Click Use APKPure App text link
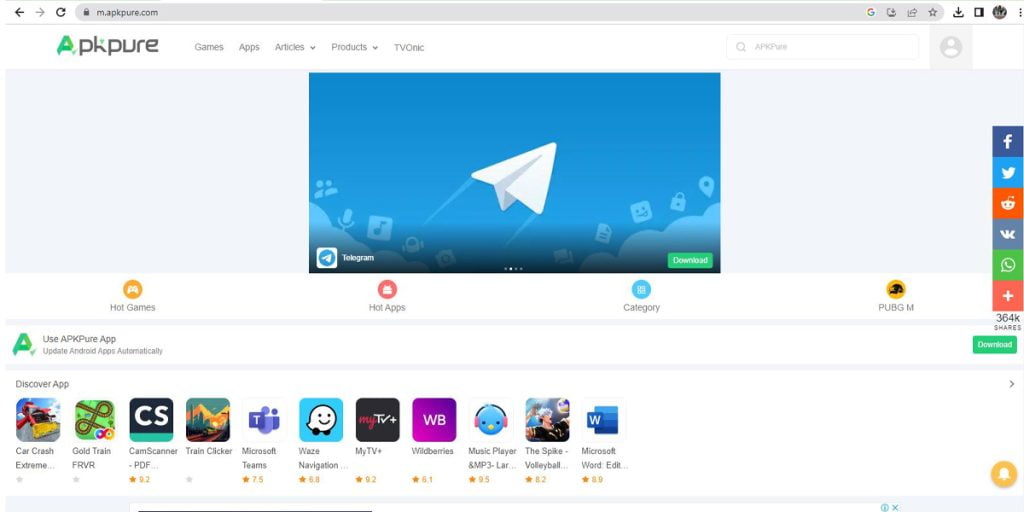 pos(79,339)
